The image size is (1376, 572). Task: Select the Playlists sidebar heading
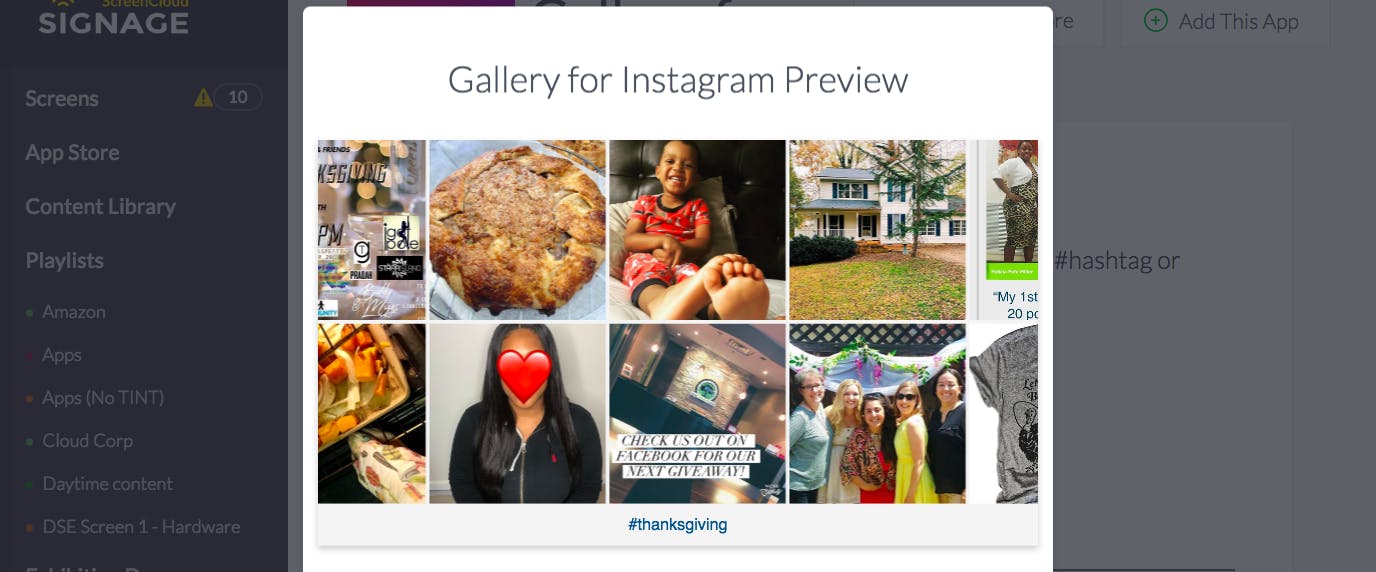pos(64,260)
